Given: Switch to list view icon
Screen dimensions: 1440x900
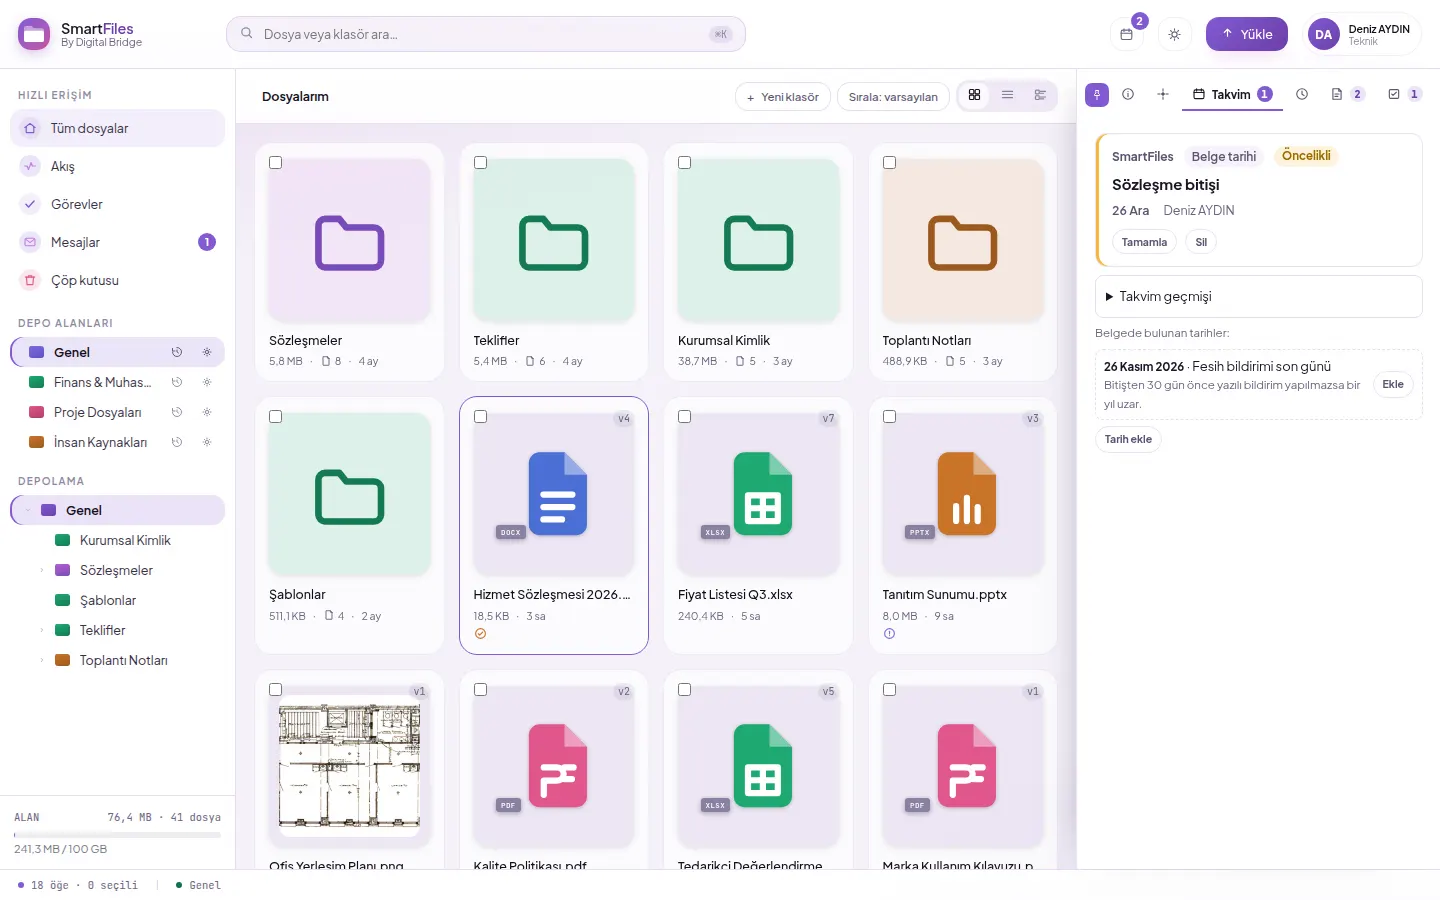Looking at the screenshot, I should coord(1007,95).
